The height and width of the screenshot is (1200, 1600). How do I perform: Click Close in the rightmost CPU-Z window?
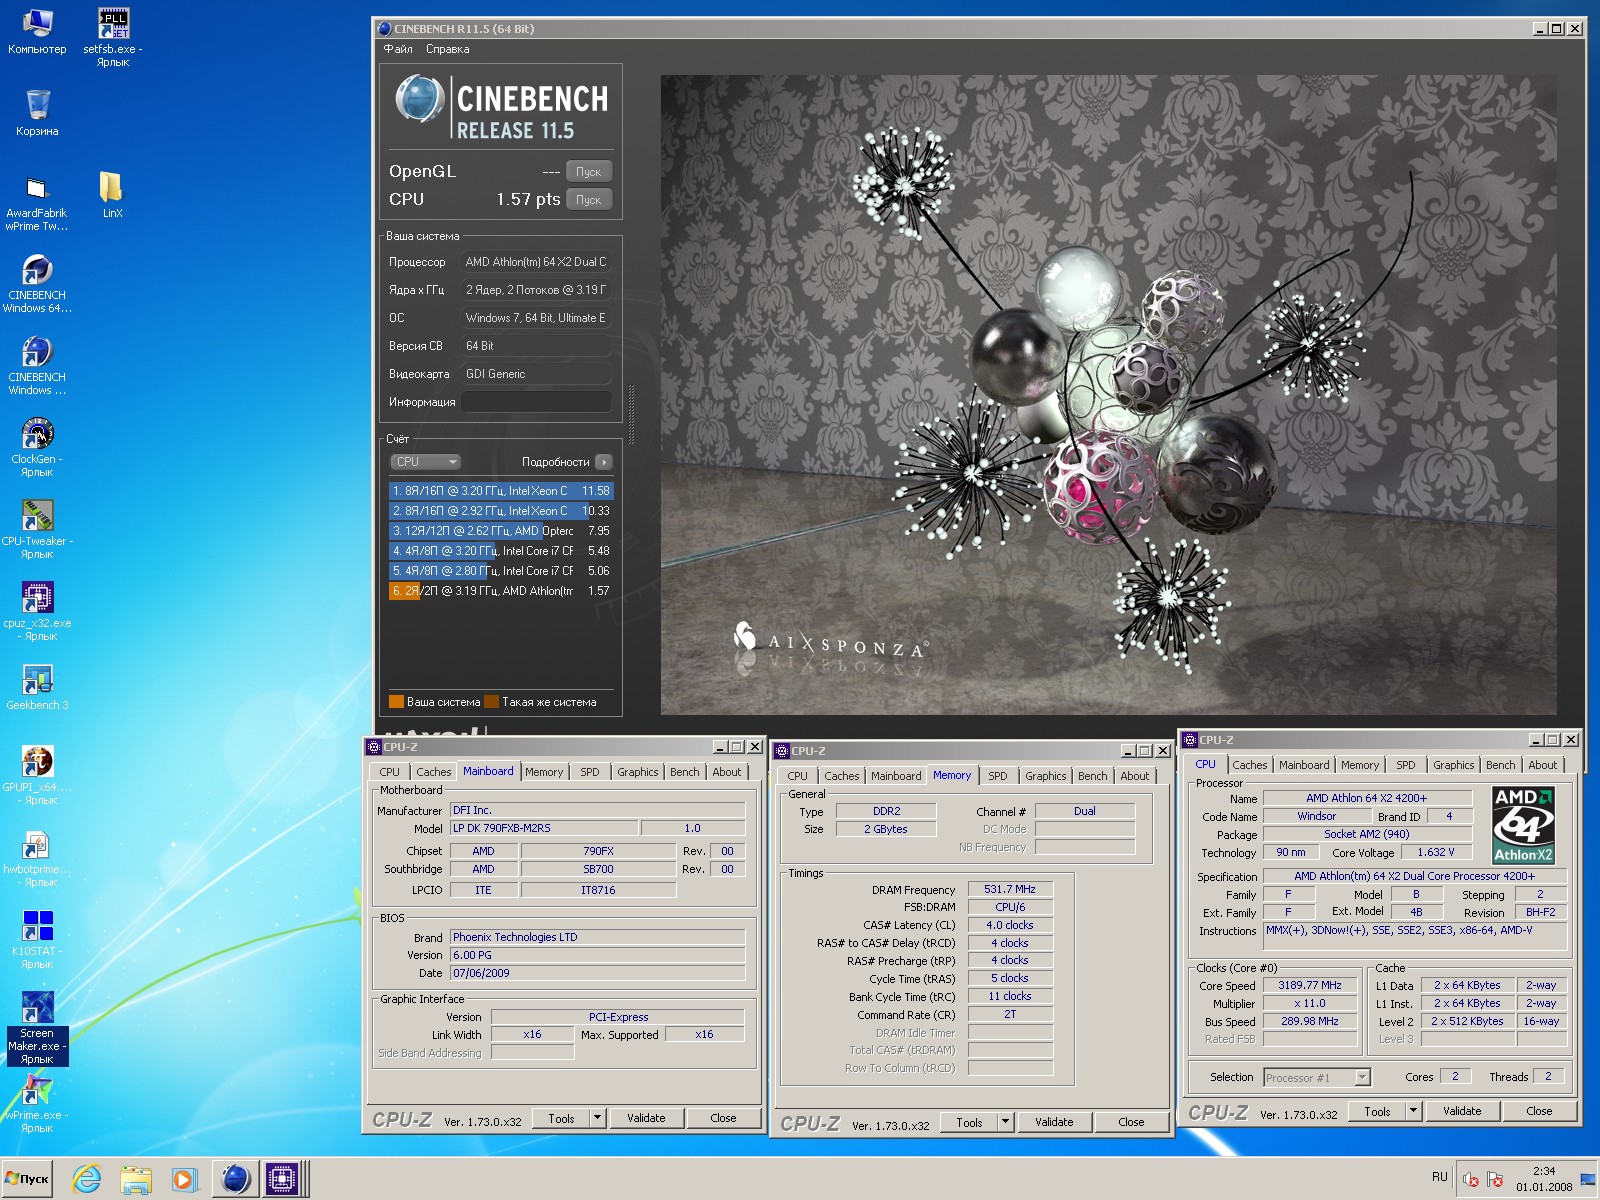1539,1112
